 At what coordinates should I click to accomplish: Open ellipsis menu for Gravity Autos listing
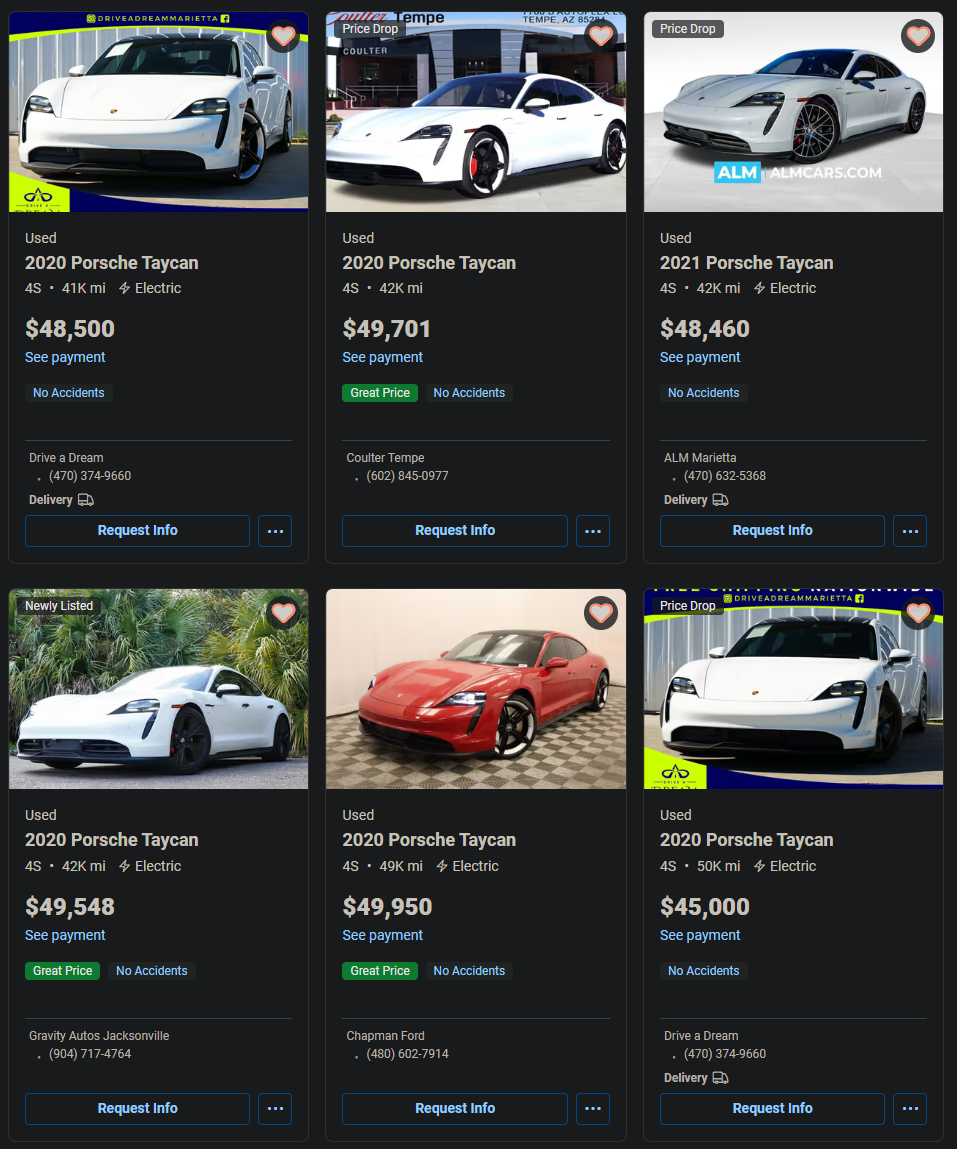point(276,1109)
